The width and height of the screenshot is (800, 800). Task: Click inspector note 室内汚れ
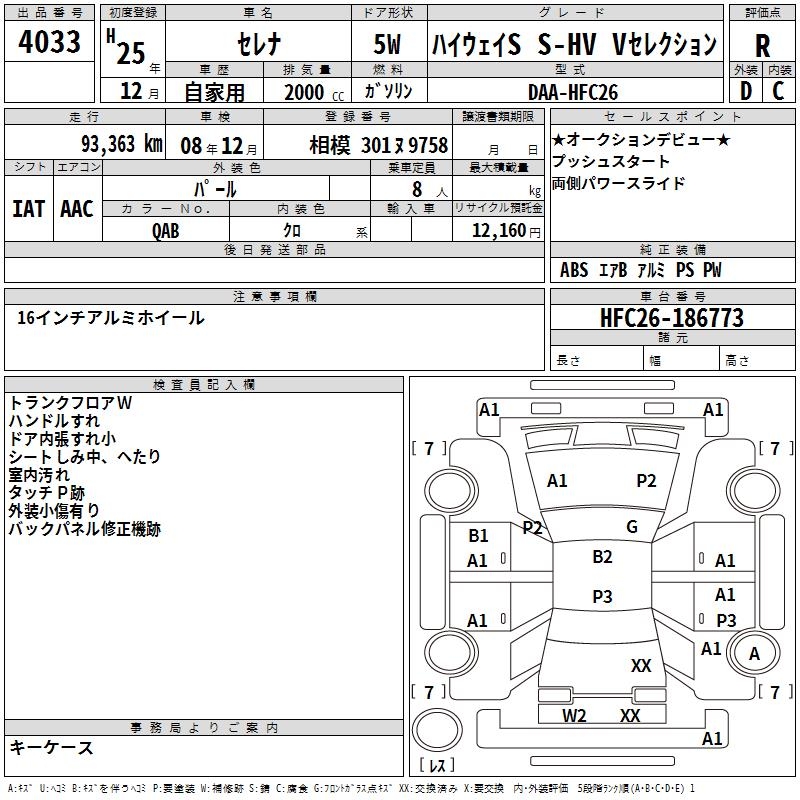click(x=39, y=475)
